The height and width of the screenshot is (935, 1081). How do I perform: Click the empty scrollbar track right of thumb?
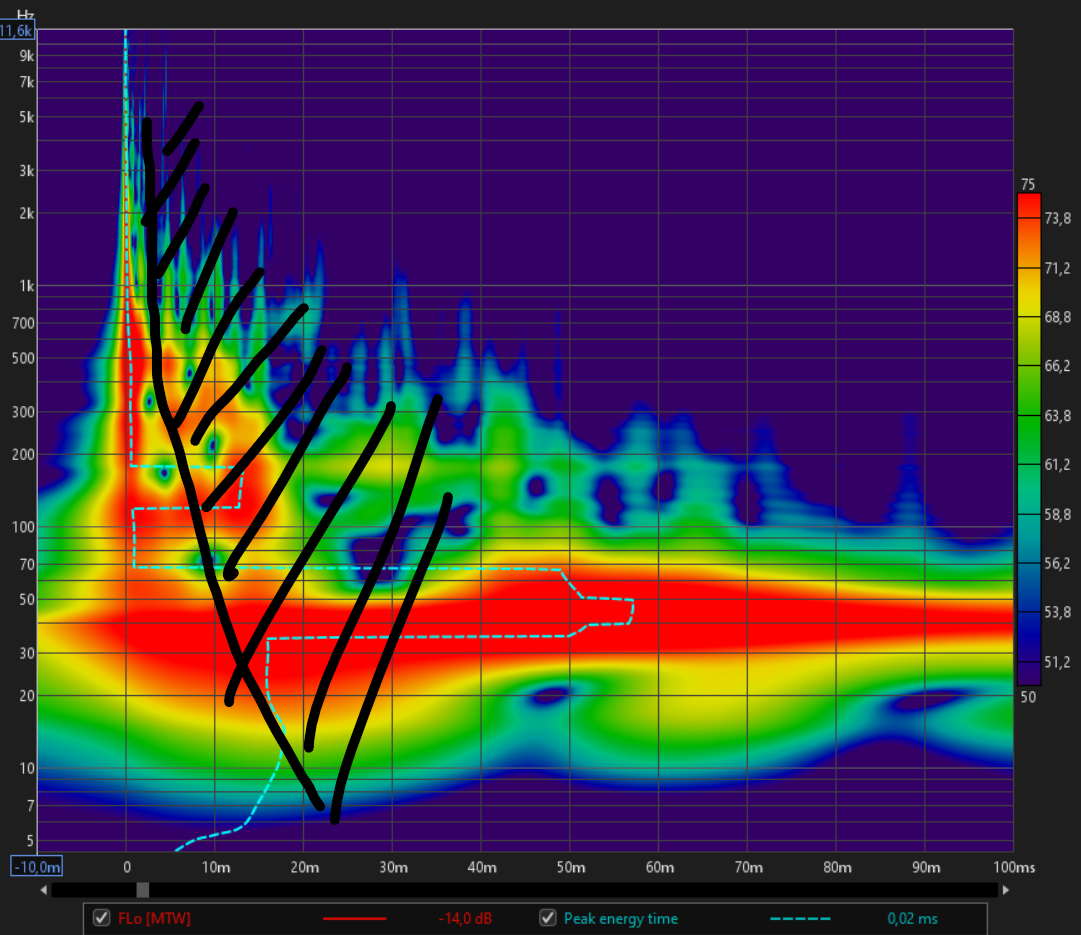point(570,889)
